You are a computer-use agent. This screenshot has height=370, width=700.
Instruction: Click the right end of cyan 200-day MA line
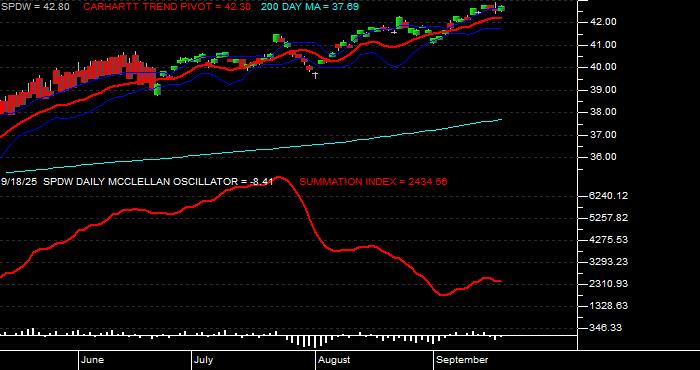coord(501,120)
